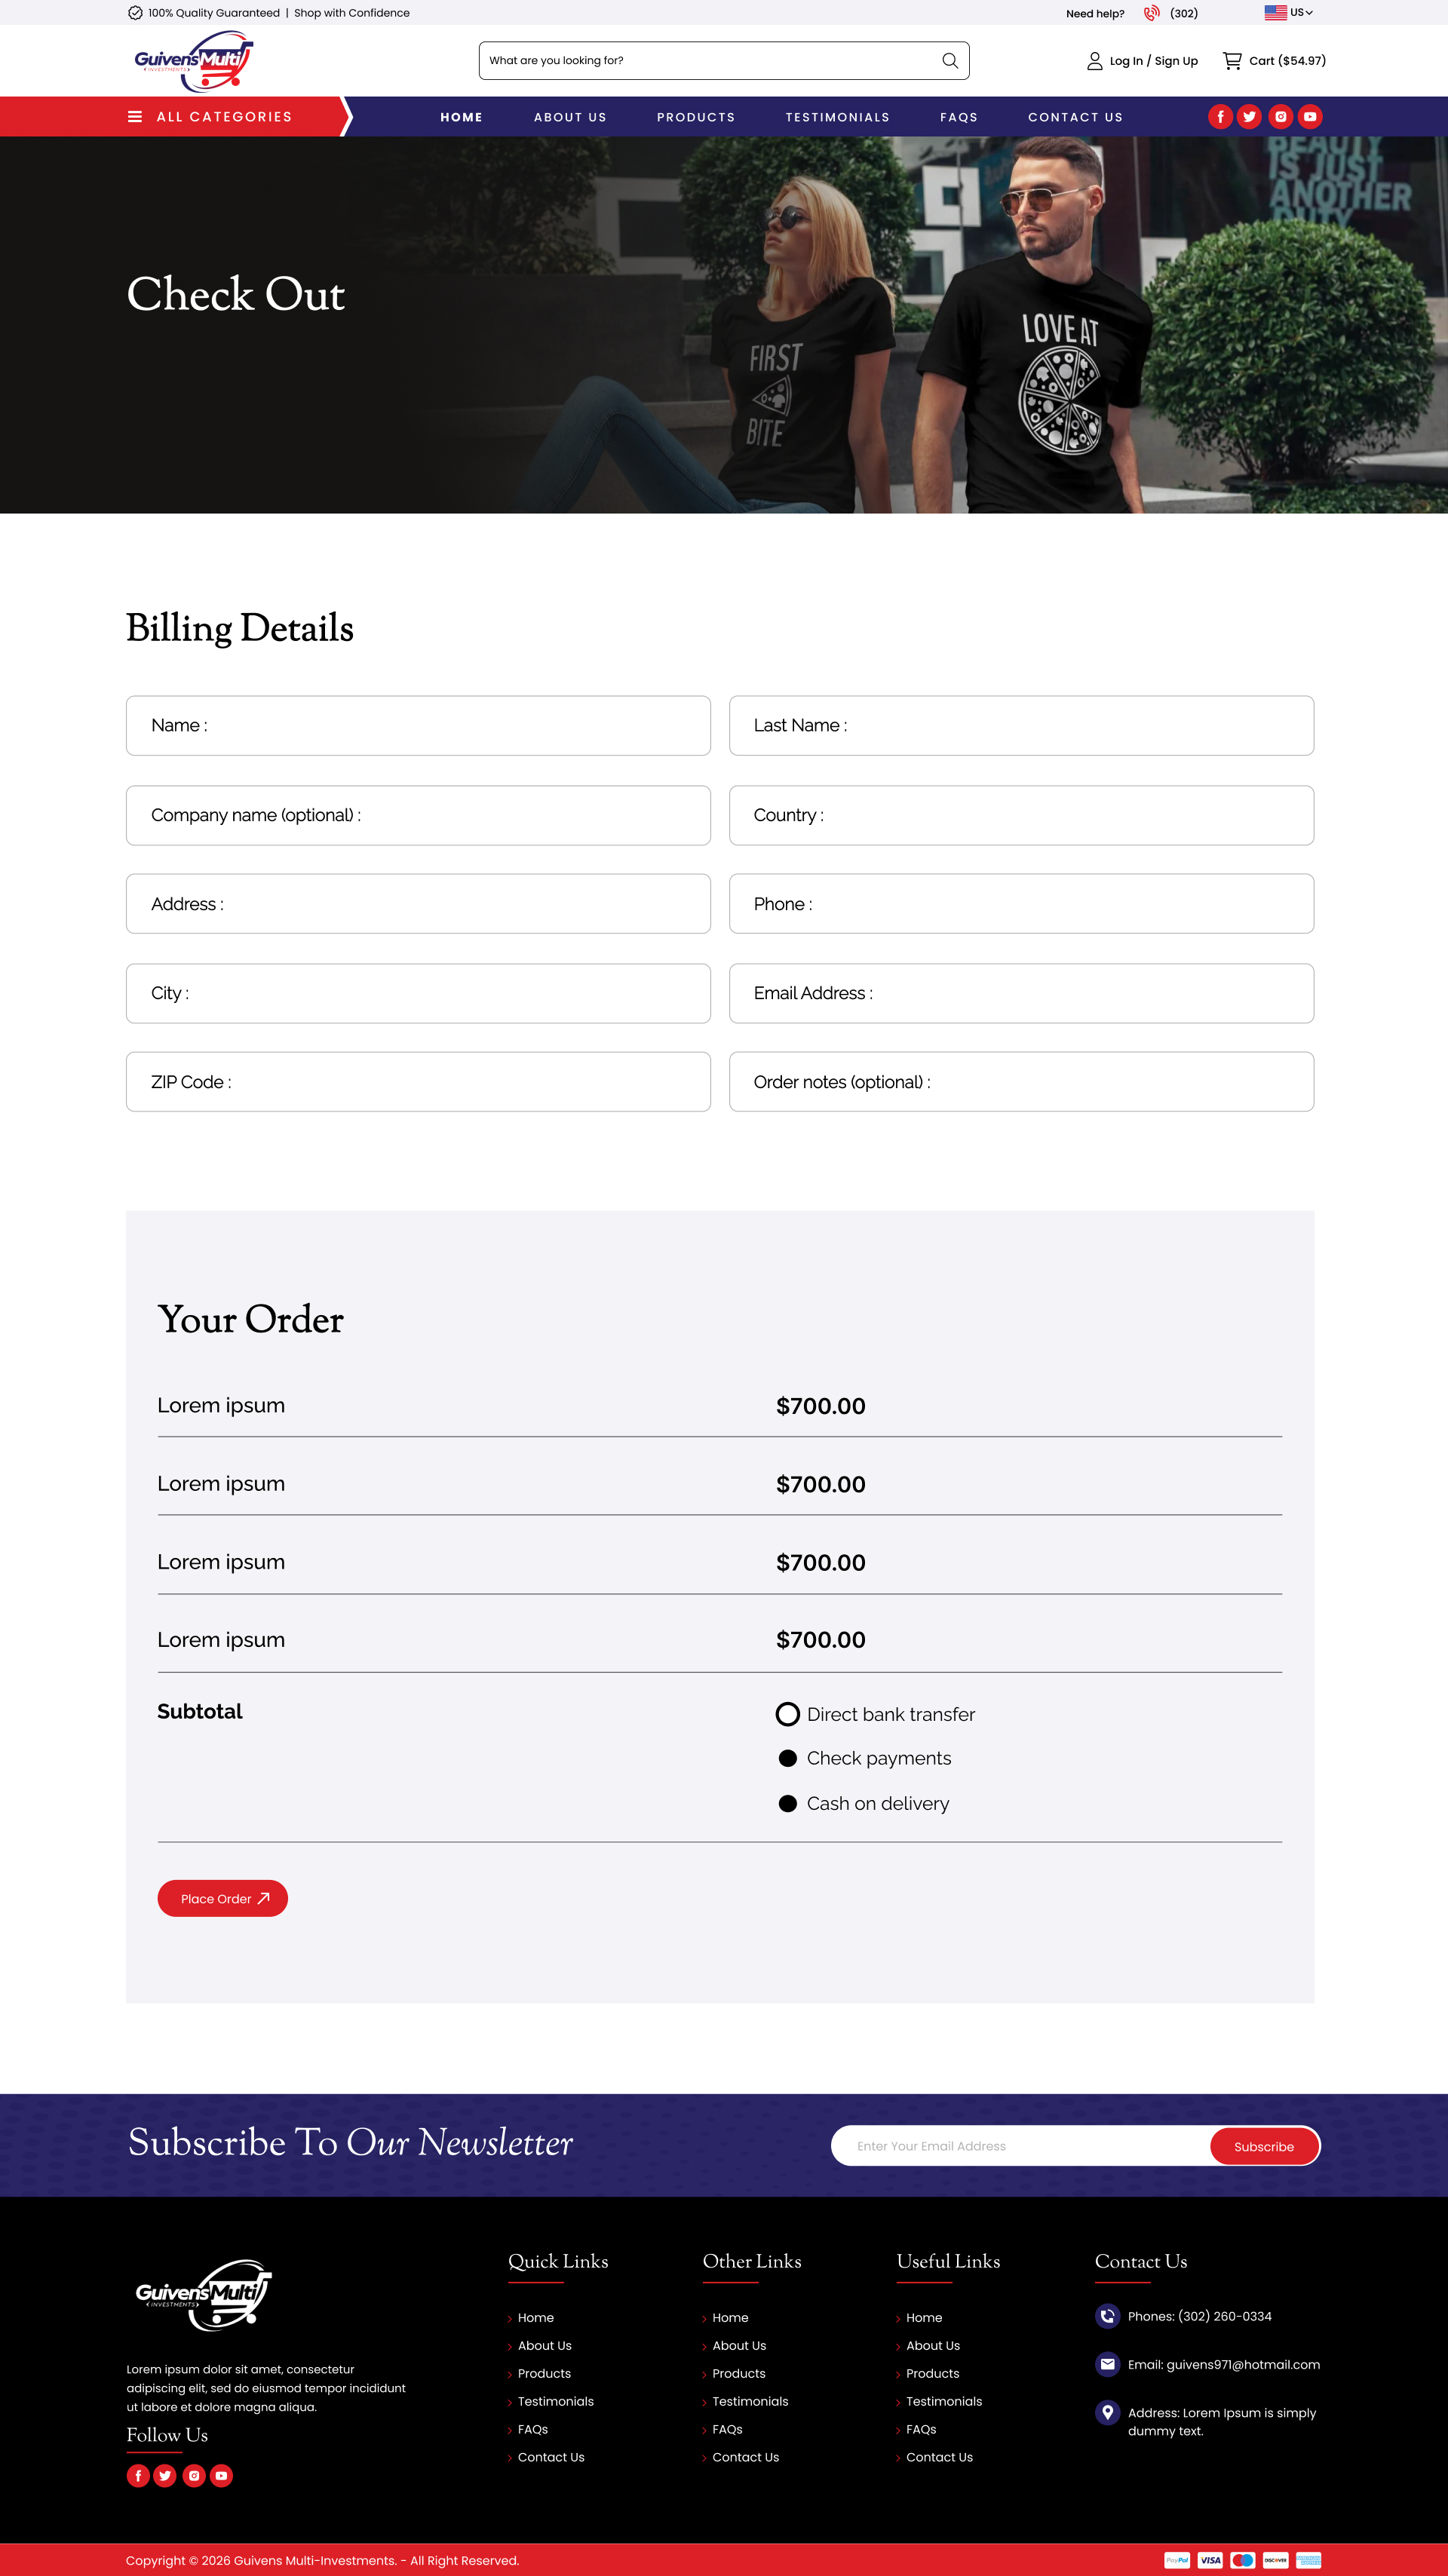
Task: Click the footer FAQs link under Quick Links
Action: click(x=532, y=2429)
